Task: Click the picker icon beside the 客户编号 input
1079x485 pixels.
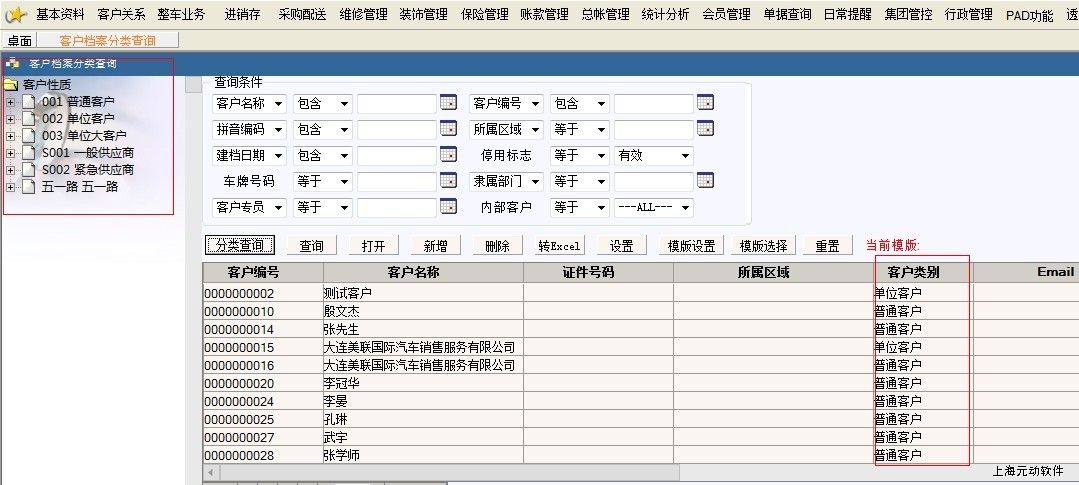Action: tap(704, 103)
